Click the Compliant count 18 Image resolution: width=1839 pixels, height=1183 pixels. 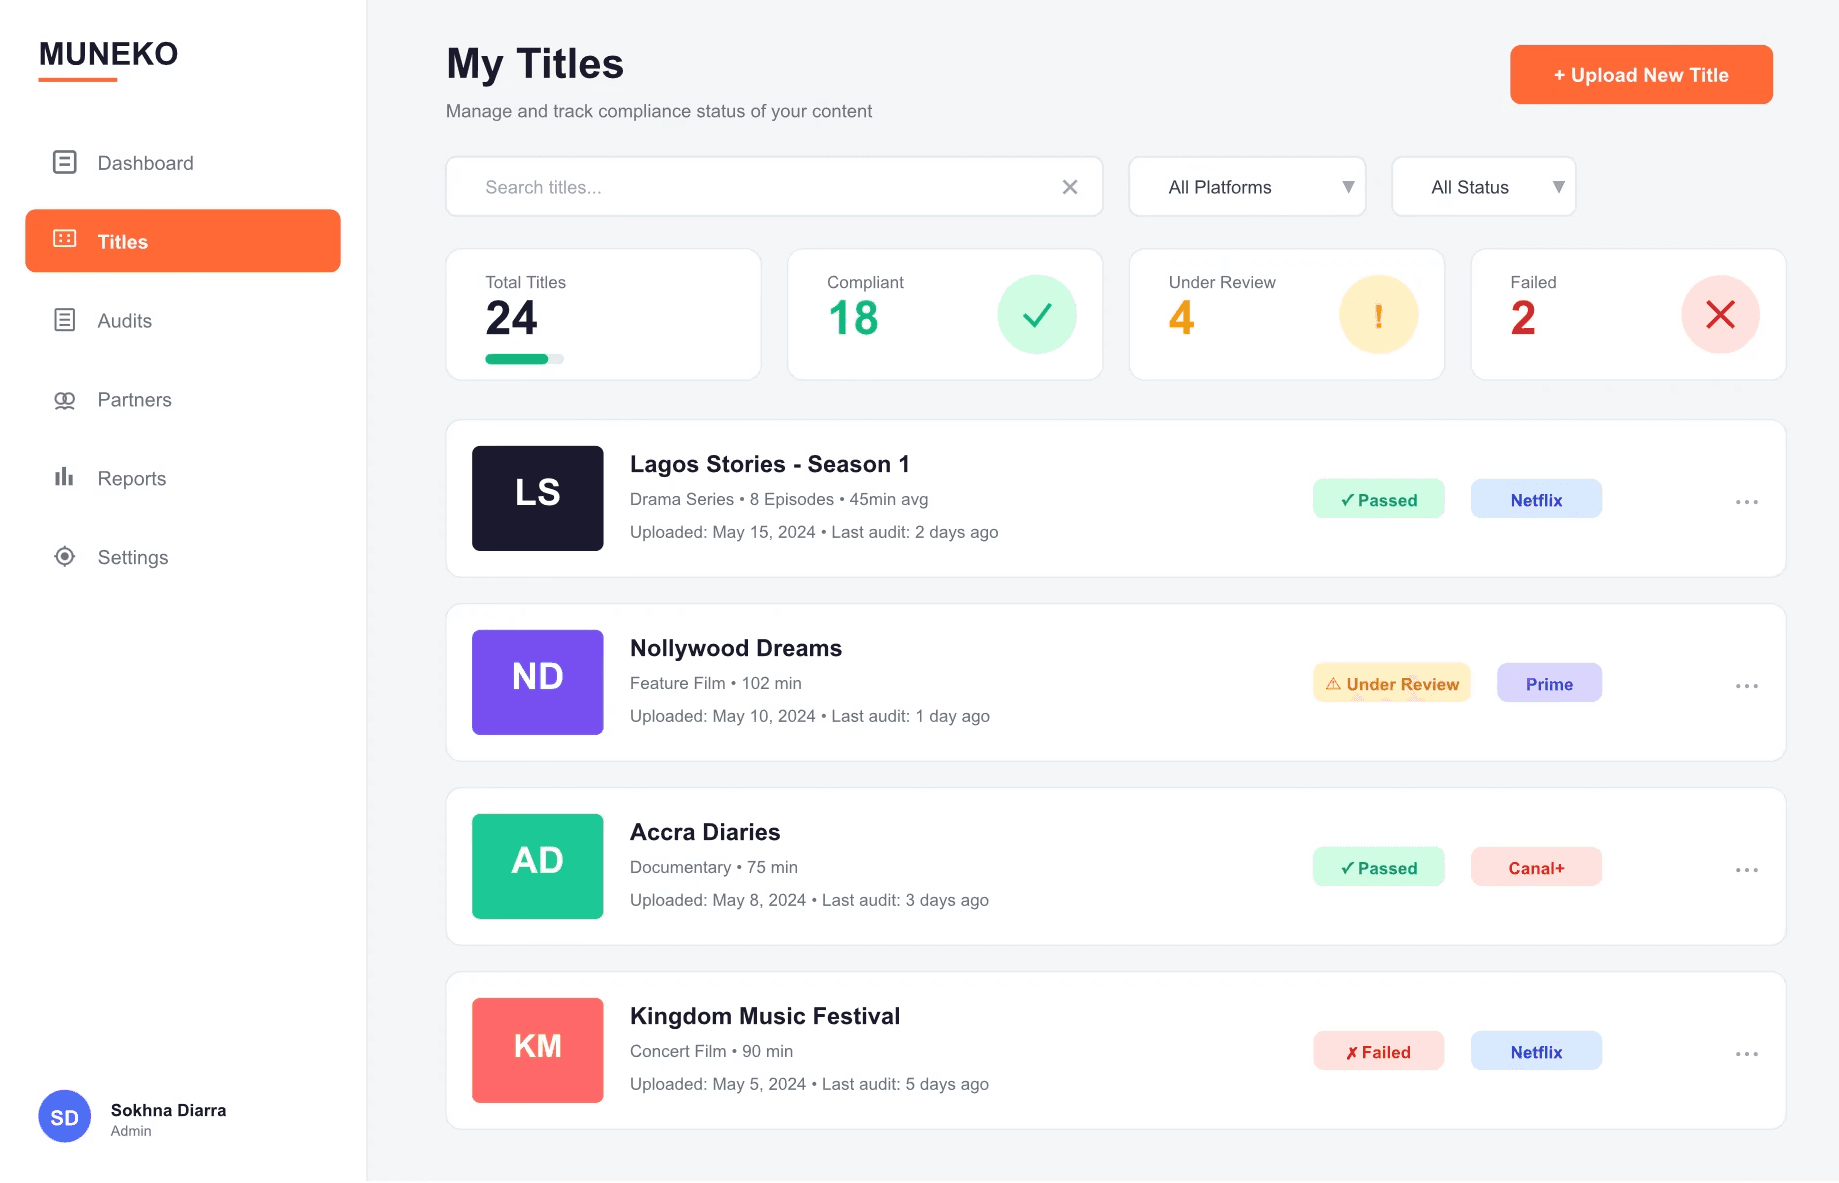(853, 318)
